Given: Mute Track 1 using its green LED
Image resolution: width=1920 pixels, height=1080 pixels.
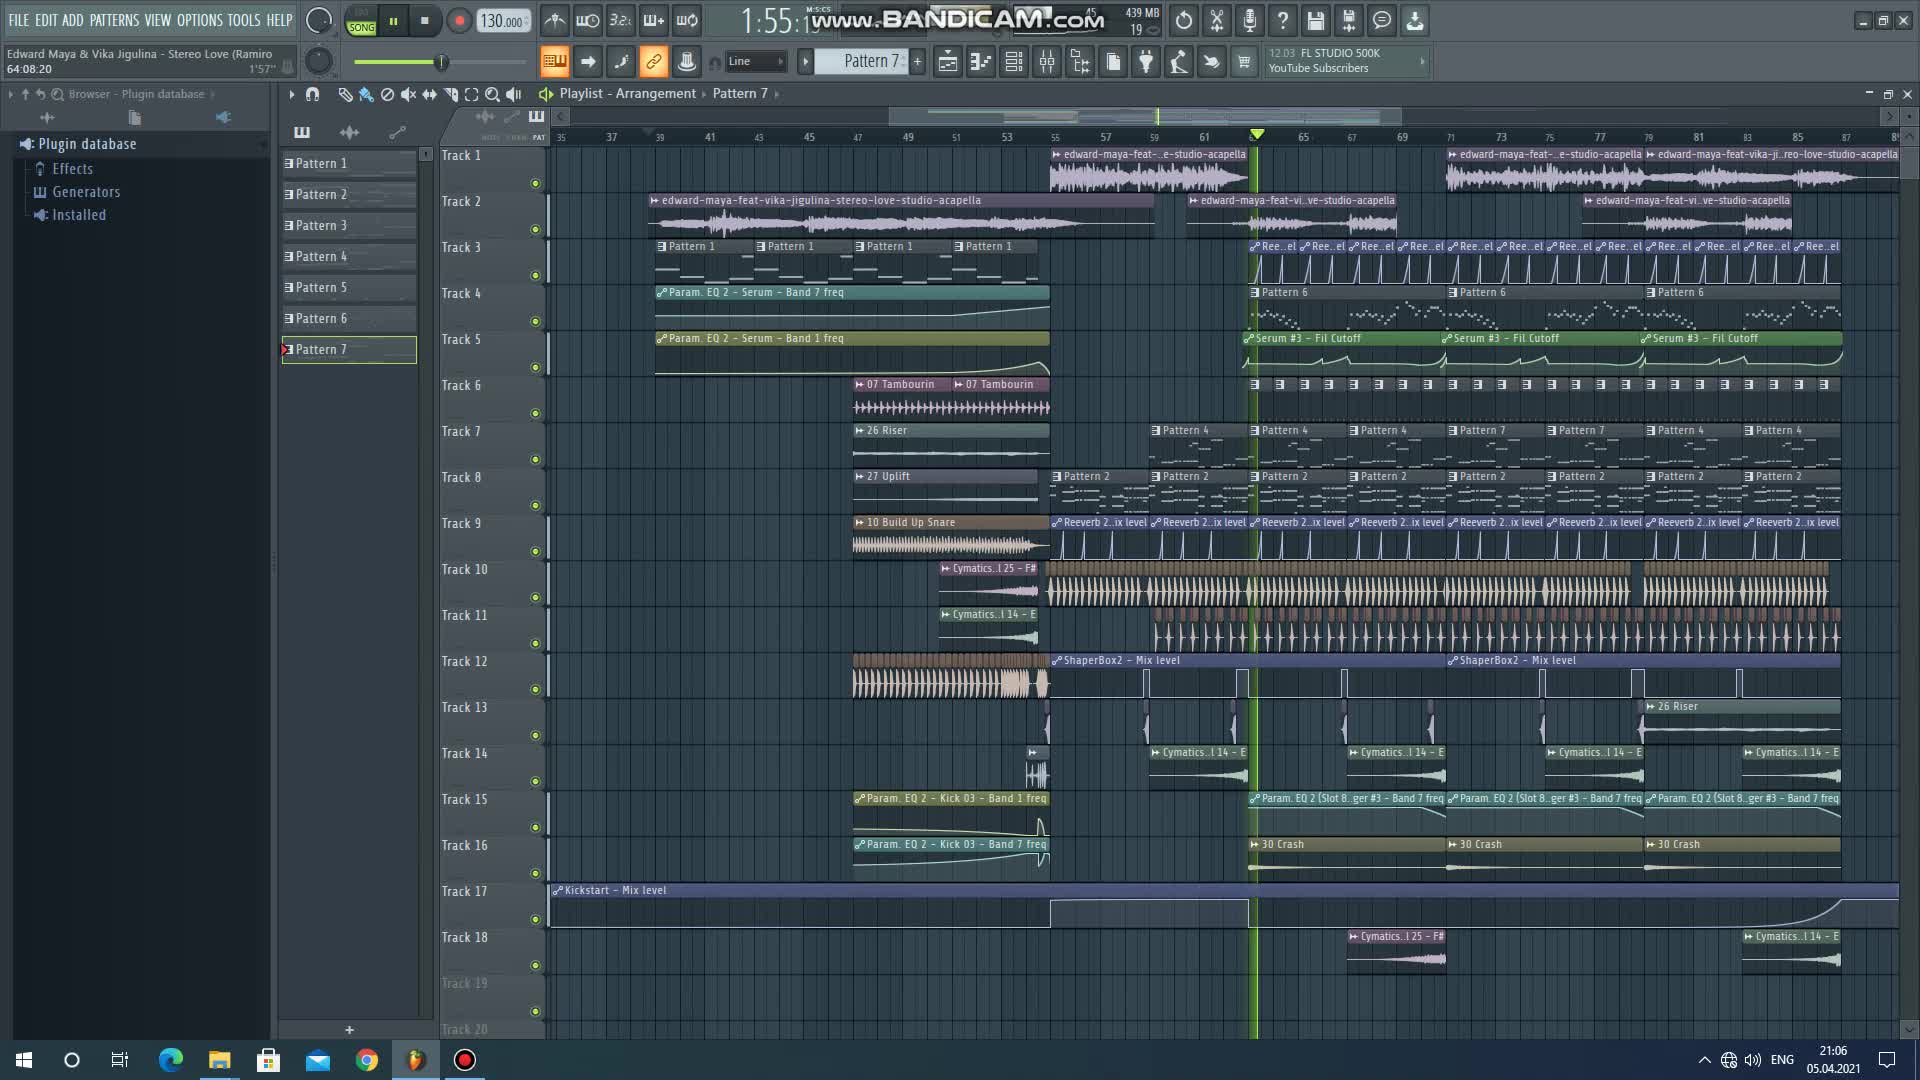Looking at the screenshot, I should click(x=535, y=183).
